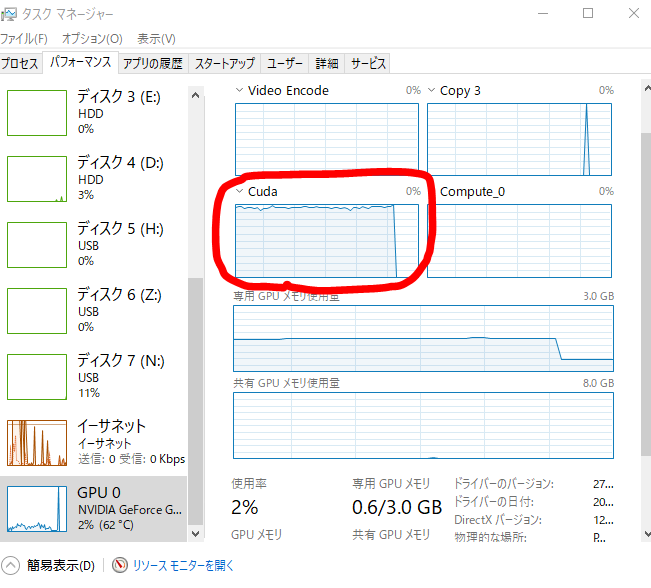Click right pane scrollbar down arrow
The height and width of the screenshot is (588, 651).
pos(647,534)
